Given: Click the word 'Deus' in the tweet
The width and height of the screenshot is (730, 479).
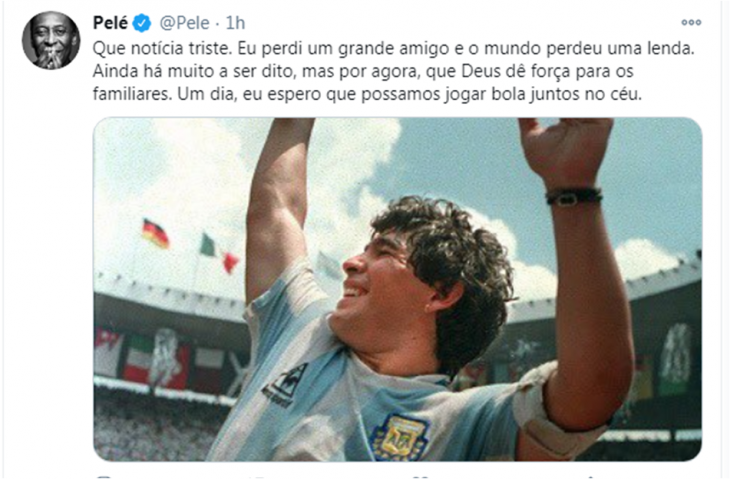Looking at the screenshot, I should point(482,71).
